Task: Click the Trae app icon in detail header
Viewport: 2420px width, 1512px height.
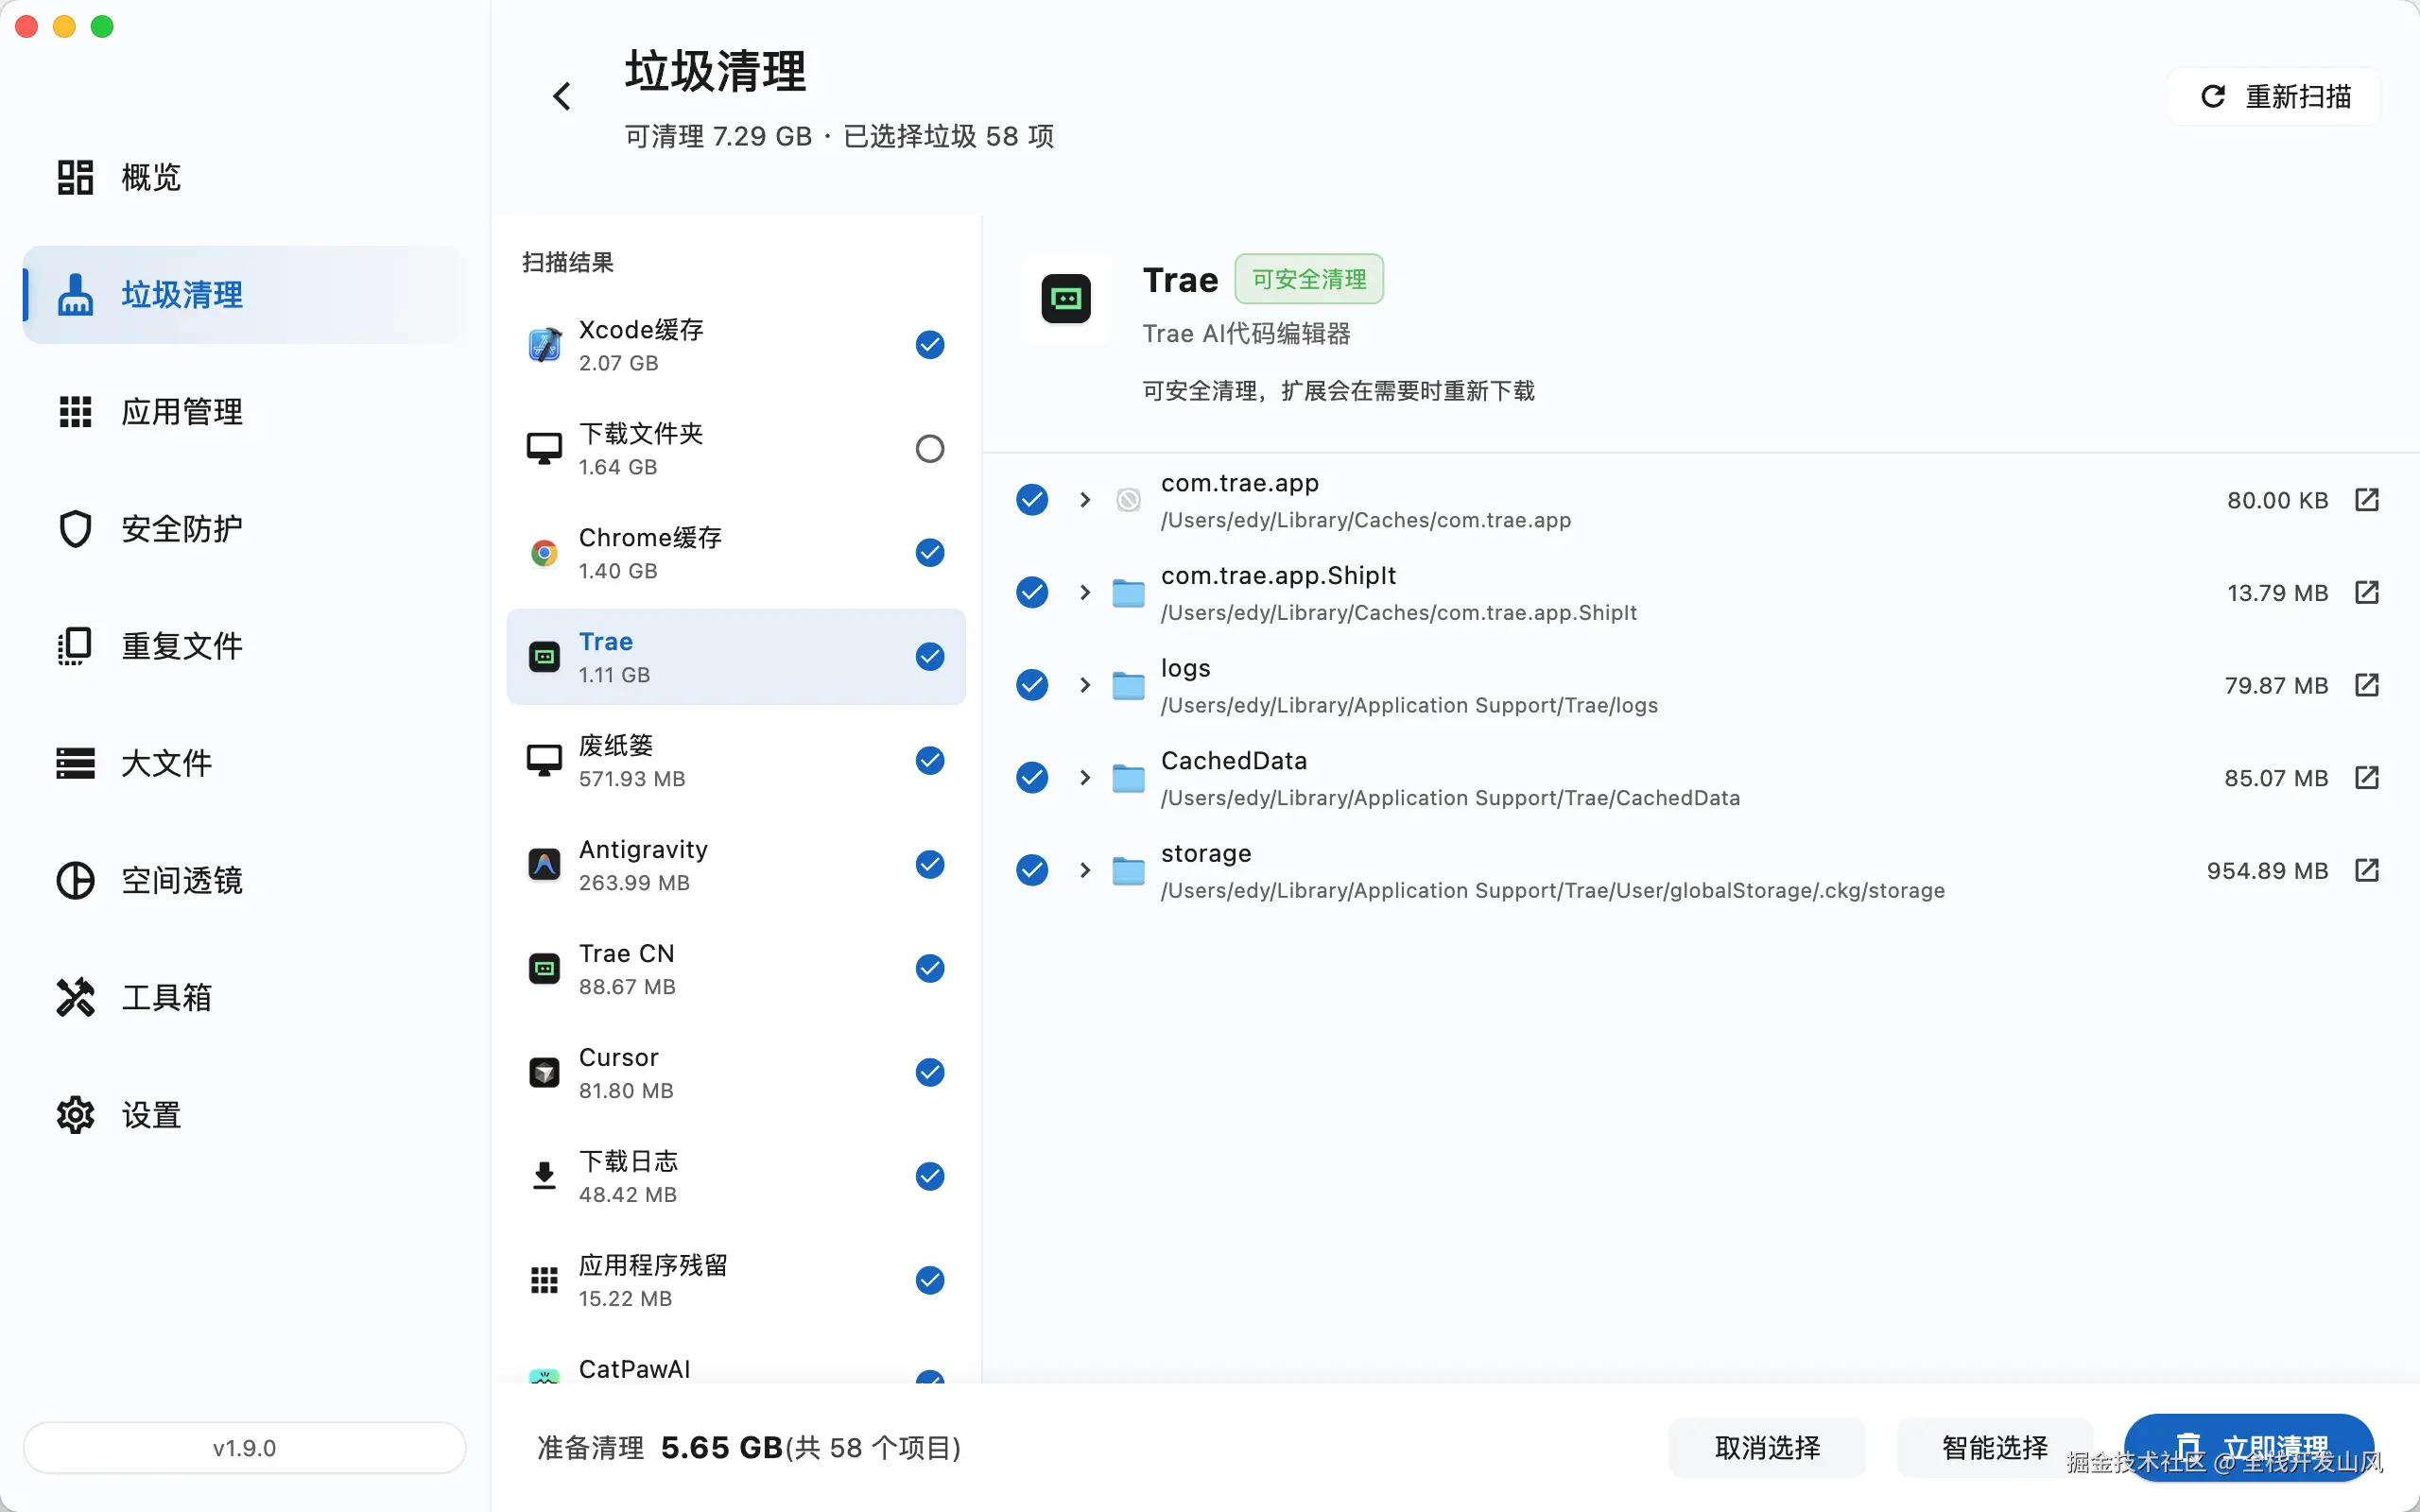Action: (1066, 299)
